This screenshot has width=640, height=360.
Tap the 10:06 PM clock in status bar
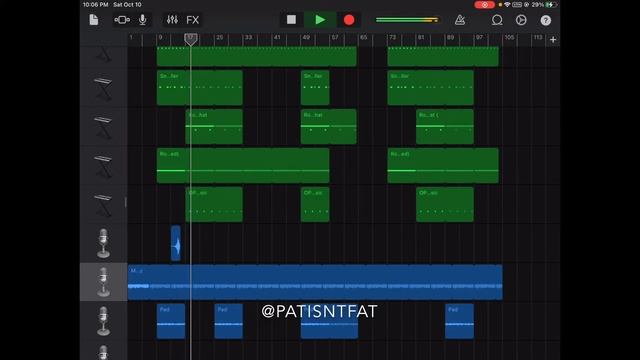point(96,4)
